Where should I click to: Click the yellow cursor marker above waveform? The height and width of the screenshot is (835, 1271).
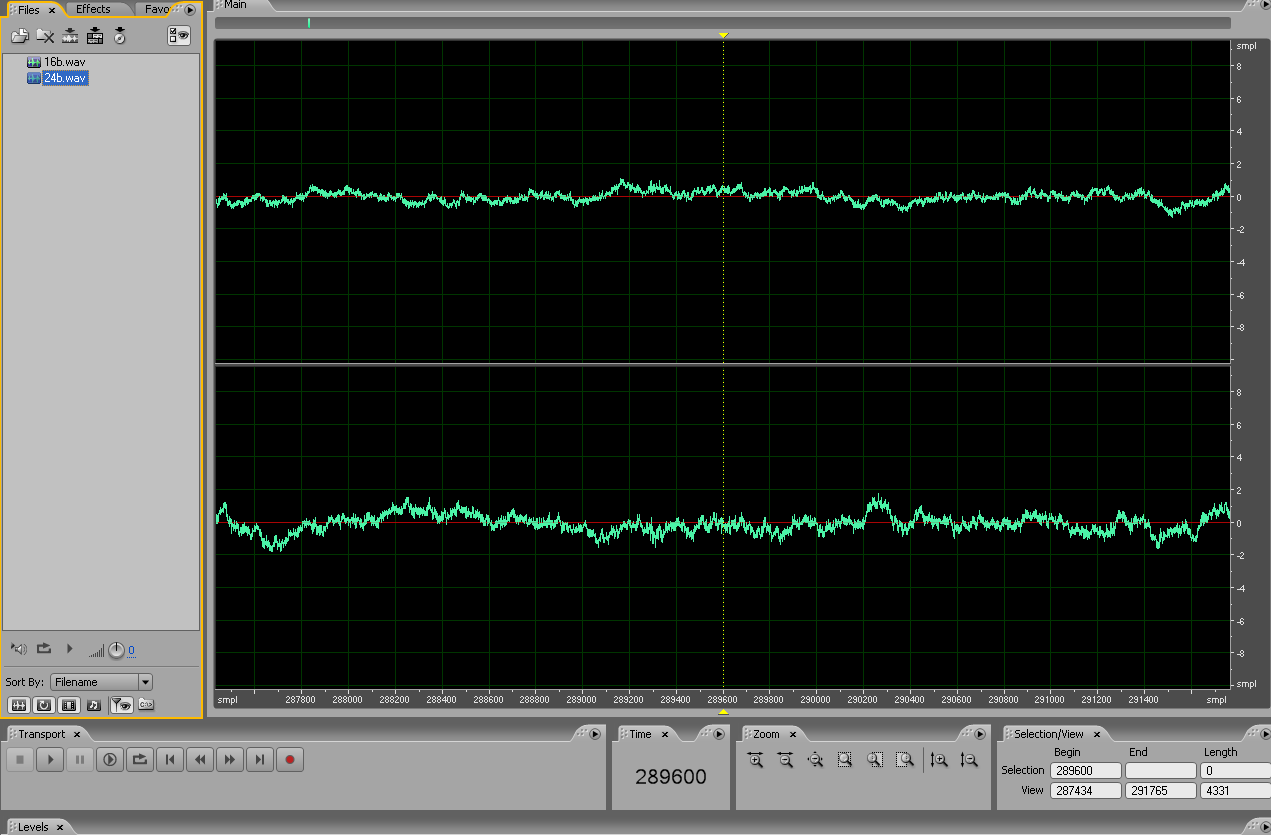coord(723,36)
